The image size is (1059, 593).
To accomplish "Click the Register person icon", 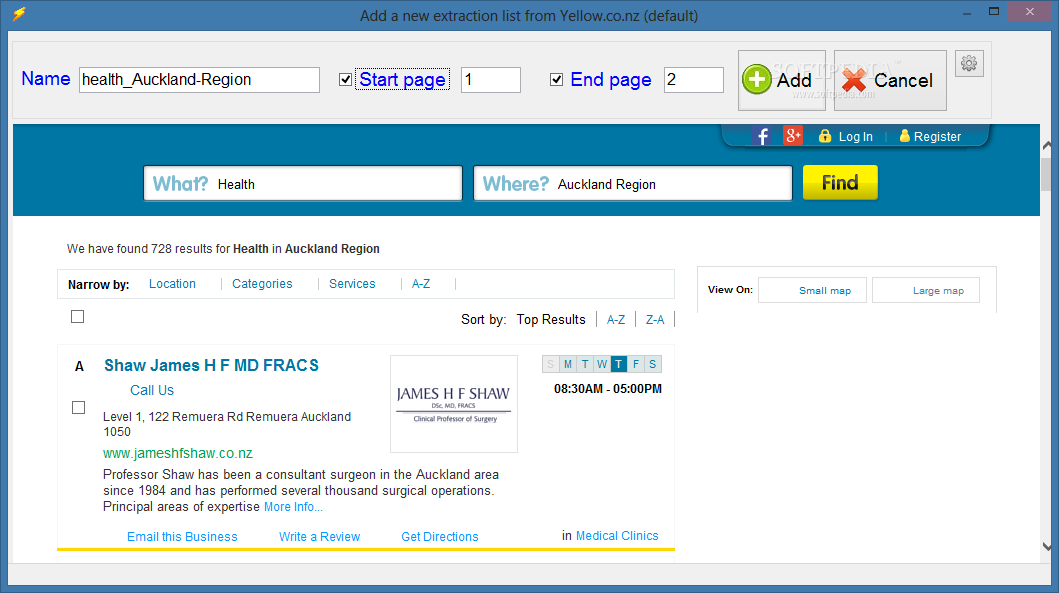I will pyautogui.click(x=904, y=136).
